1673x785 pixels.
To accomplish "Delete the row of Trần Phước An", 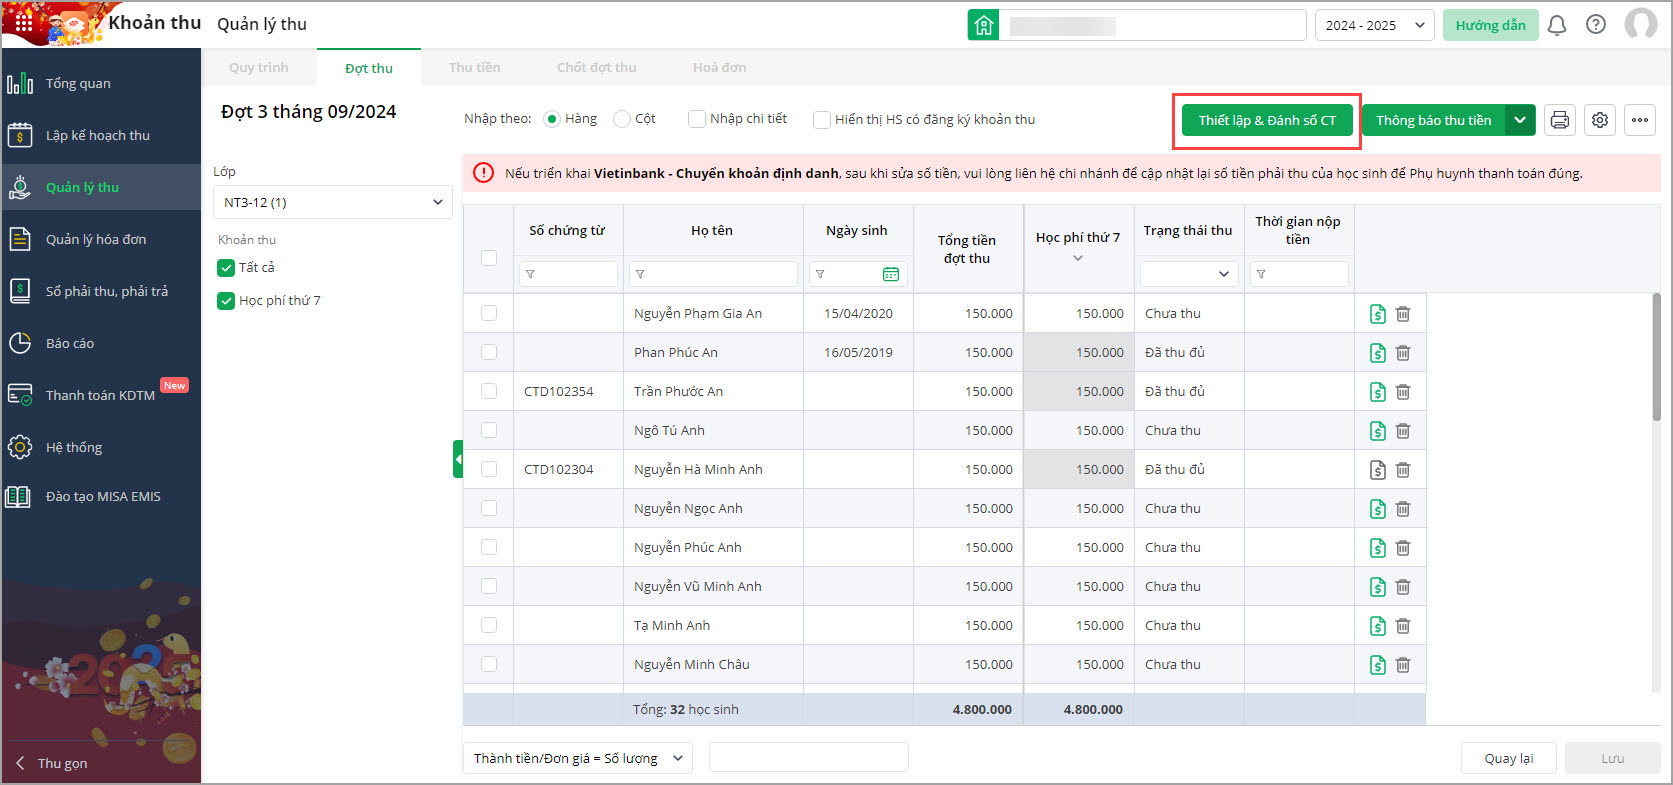I will [1403, 392].
